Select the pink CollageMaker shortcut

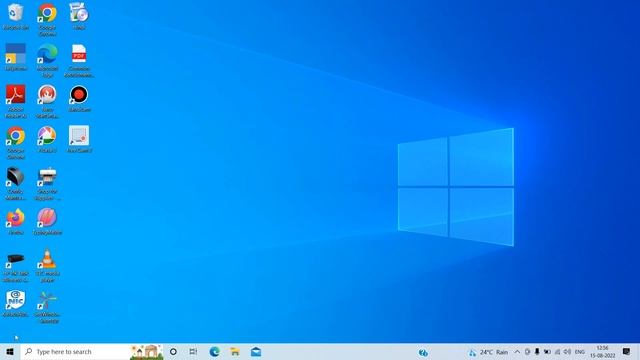tap(47, 221)
